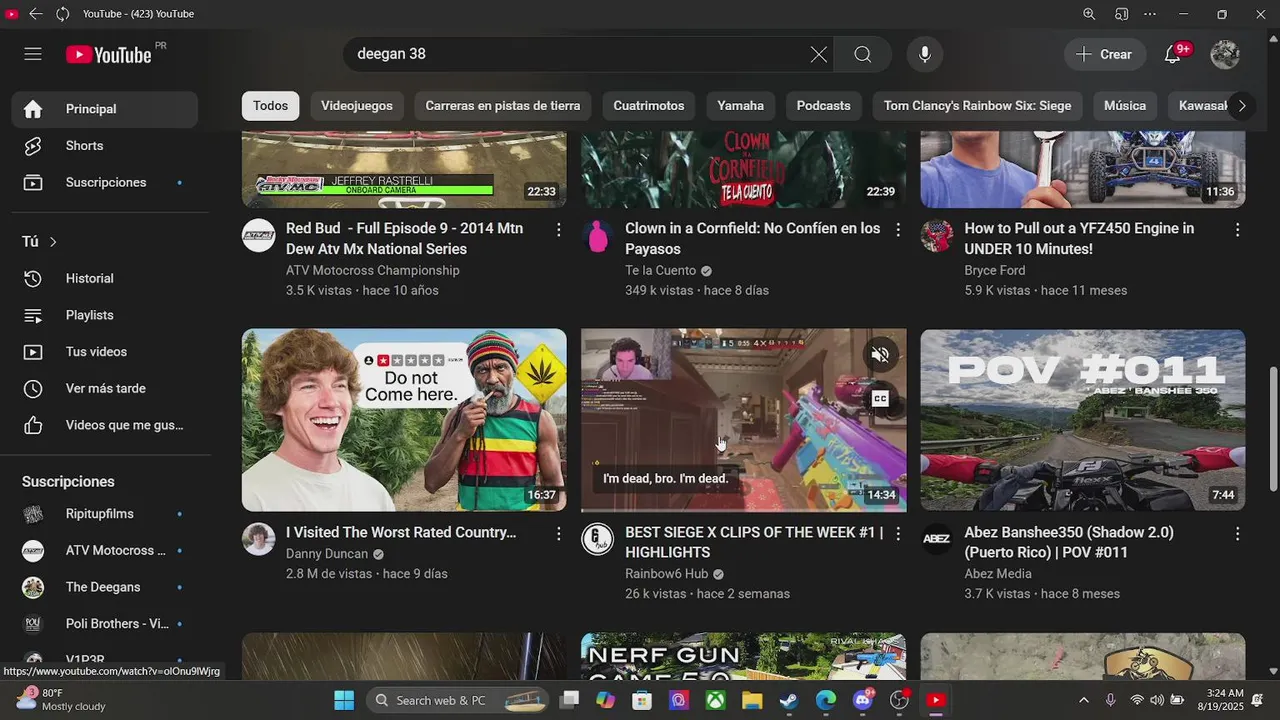Screen dimensions: 1280x720
Task: Open Ver más tarde in sidebar
Action: pyautogui.click(x=105, y=389)
